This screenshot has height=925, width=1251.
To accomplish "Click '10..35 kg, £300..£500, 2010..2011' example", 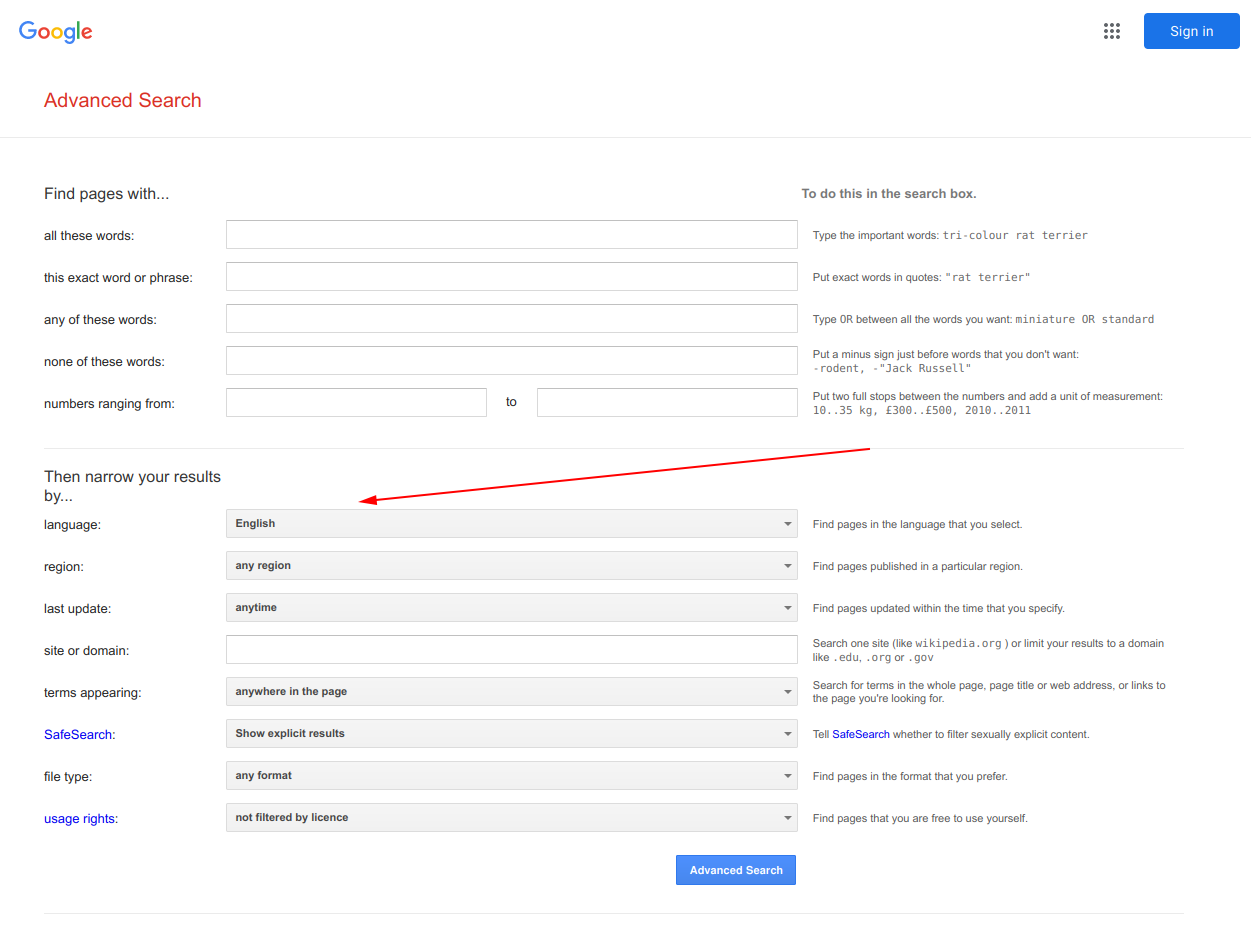I will [922, 410].
